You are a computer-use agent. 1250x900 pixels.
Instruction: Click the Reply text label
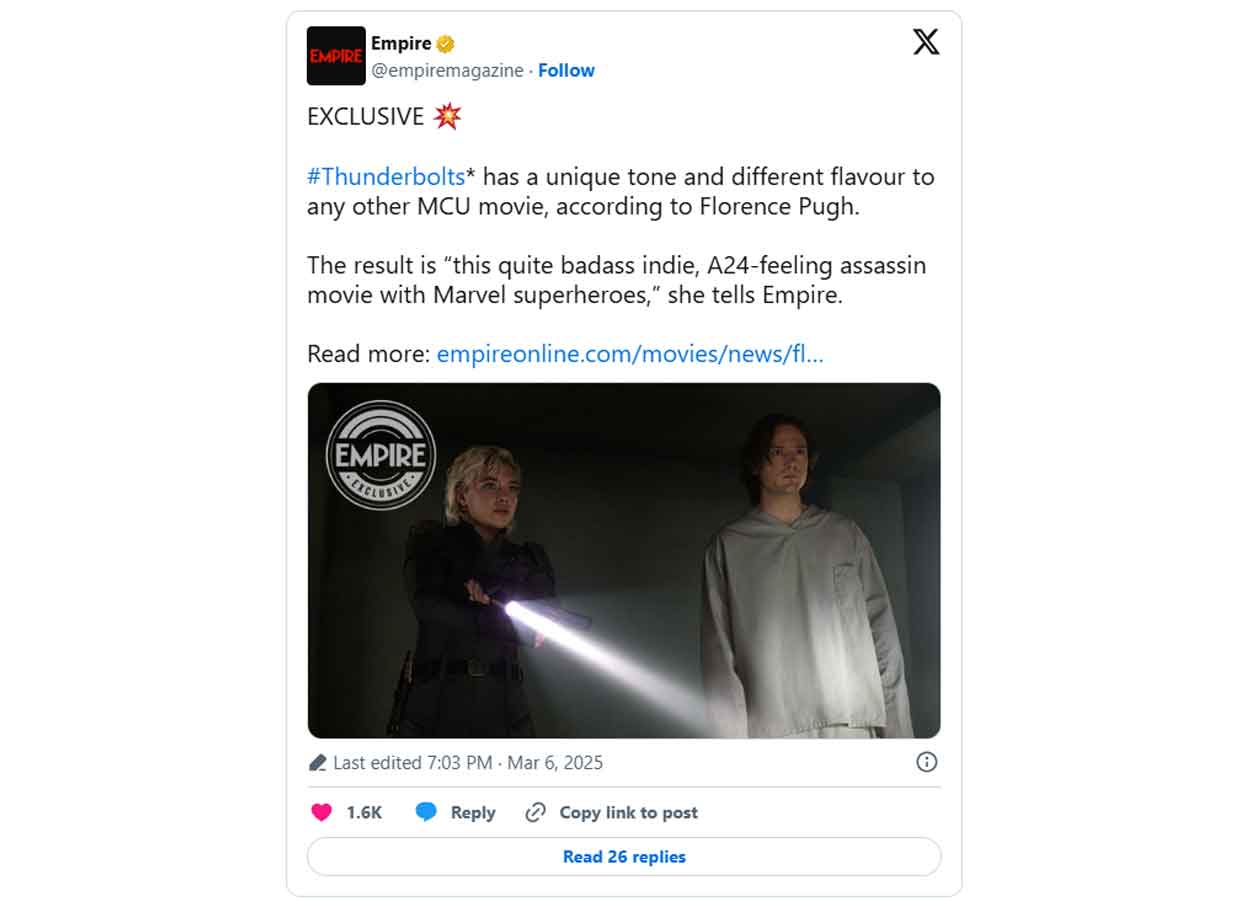pos(473,813)
